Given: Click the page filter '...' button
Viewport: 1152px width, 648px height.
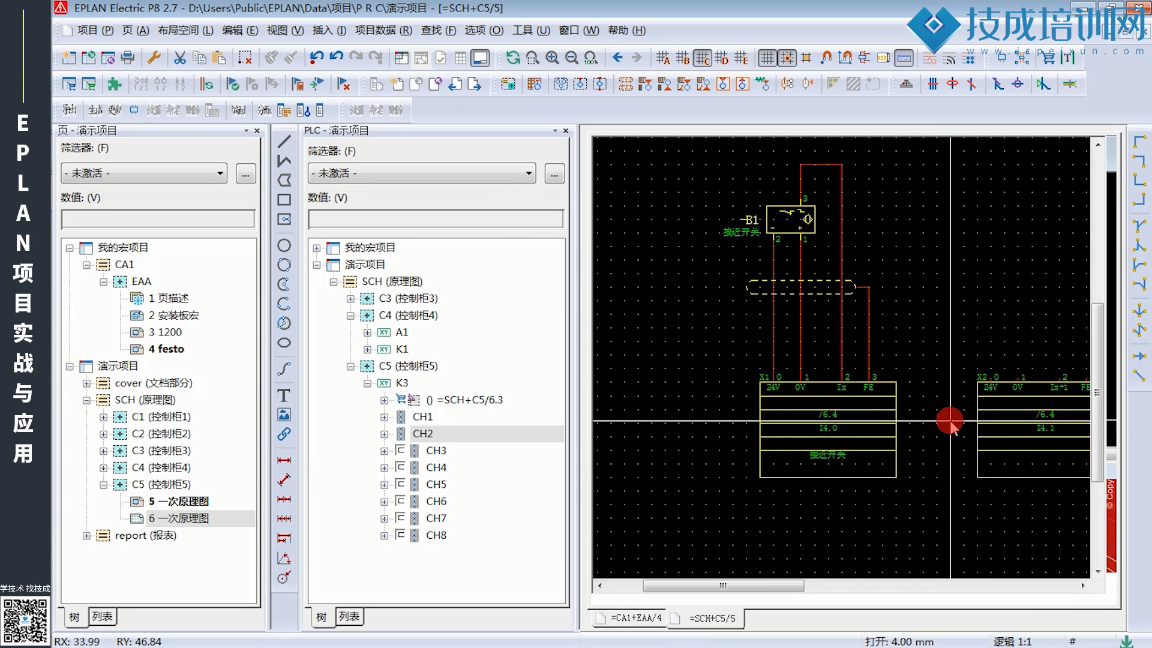Looking at the screenshot, I should click(x=245, y=174).
